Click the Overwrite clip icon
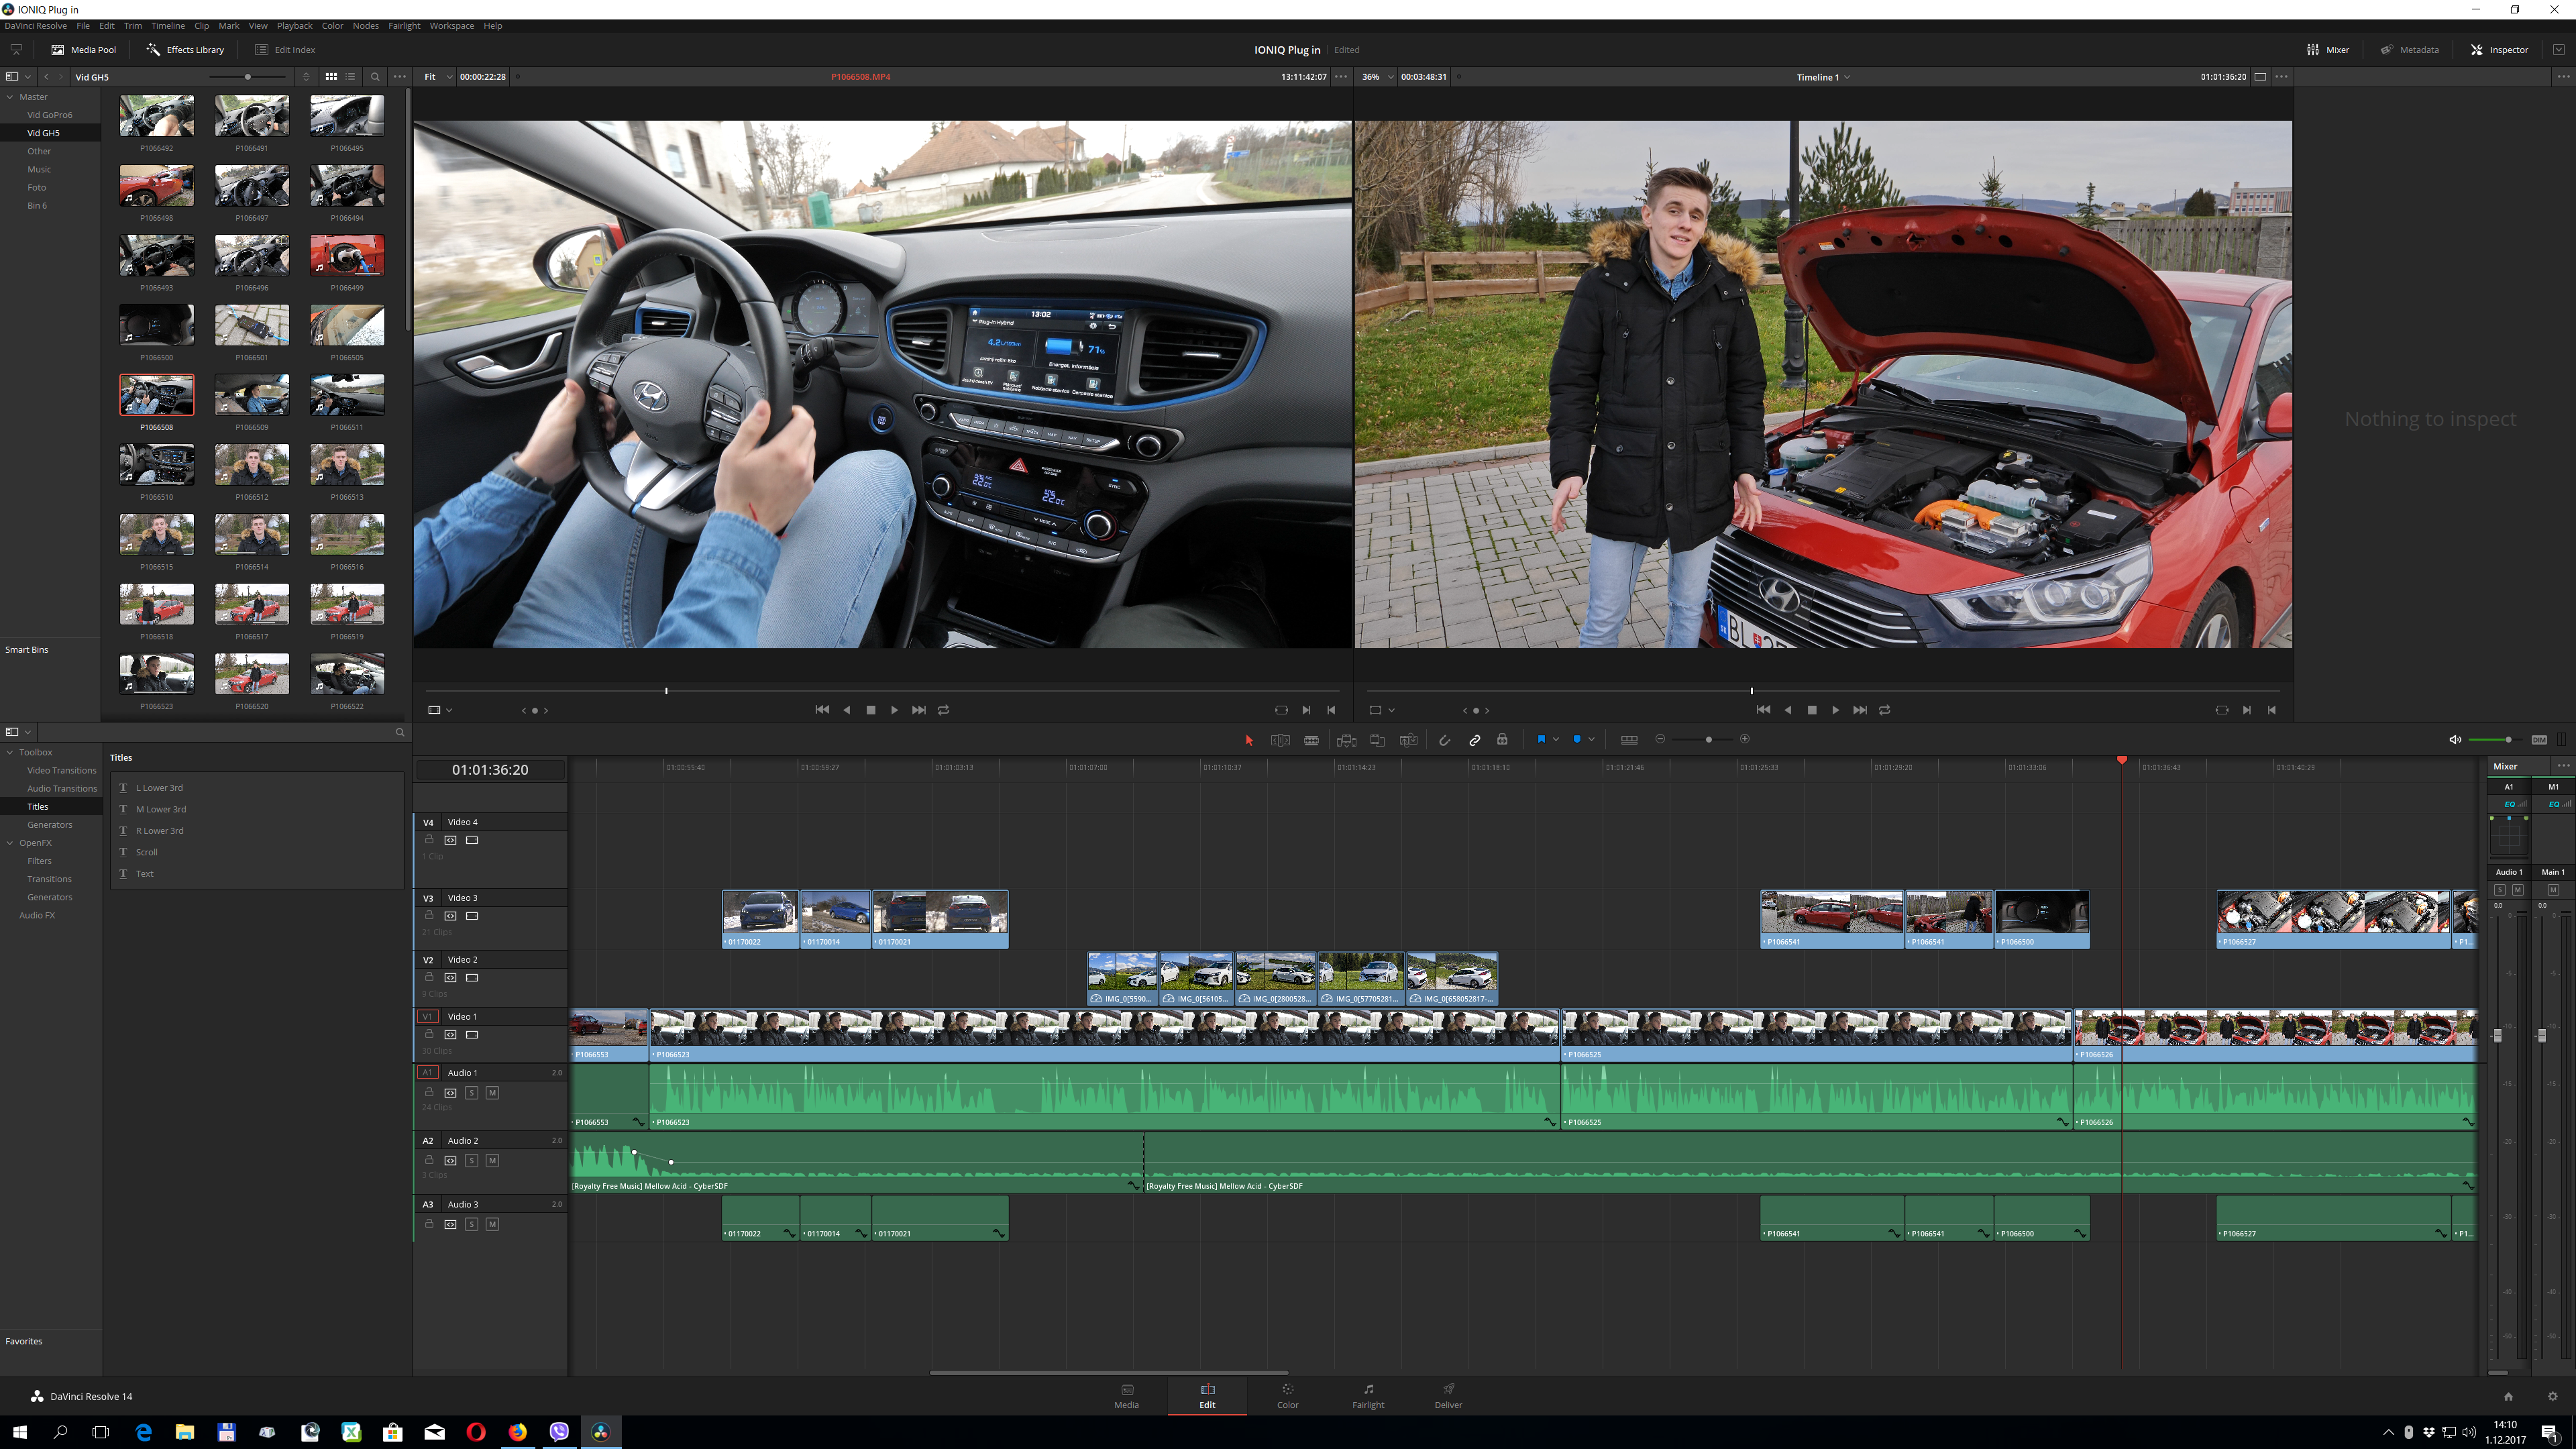The height and width of the screenshot is (1449, 2576). tap(1377, 740)
